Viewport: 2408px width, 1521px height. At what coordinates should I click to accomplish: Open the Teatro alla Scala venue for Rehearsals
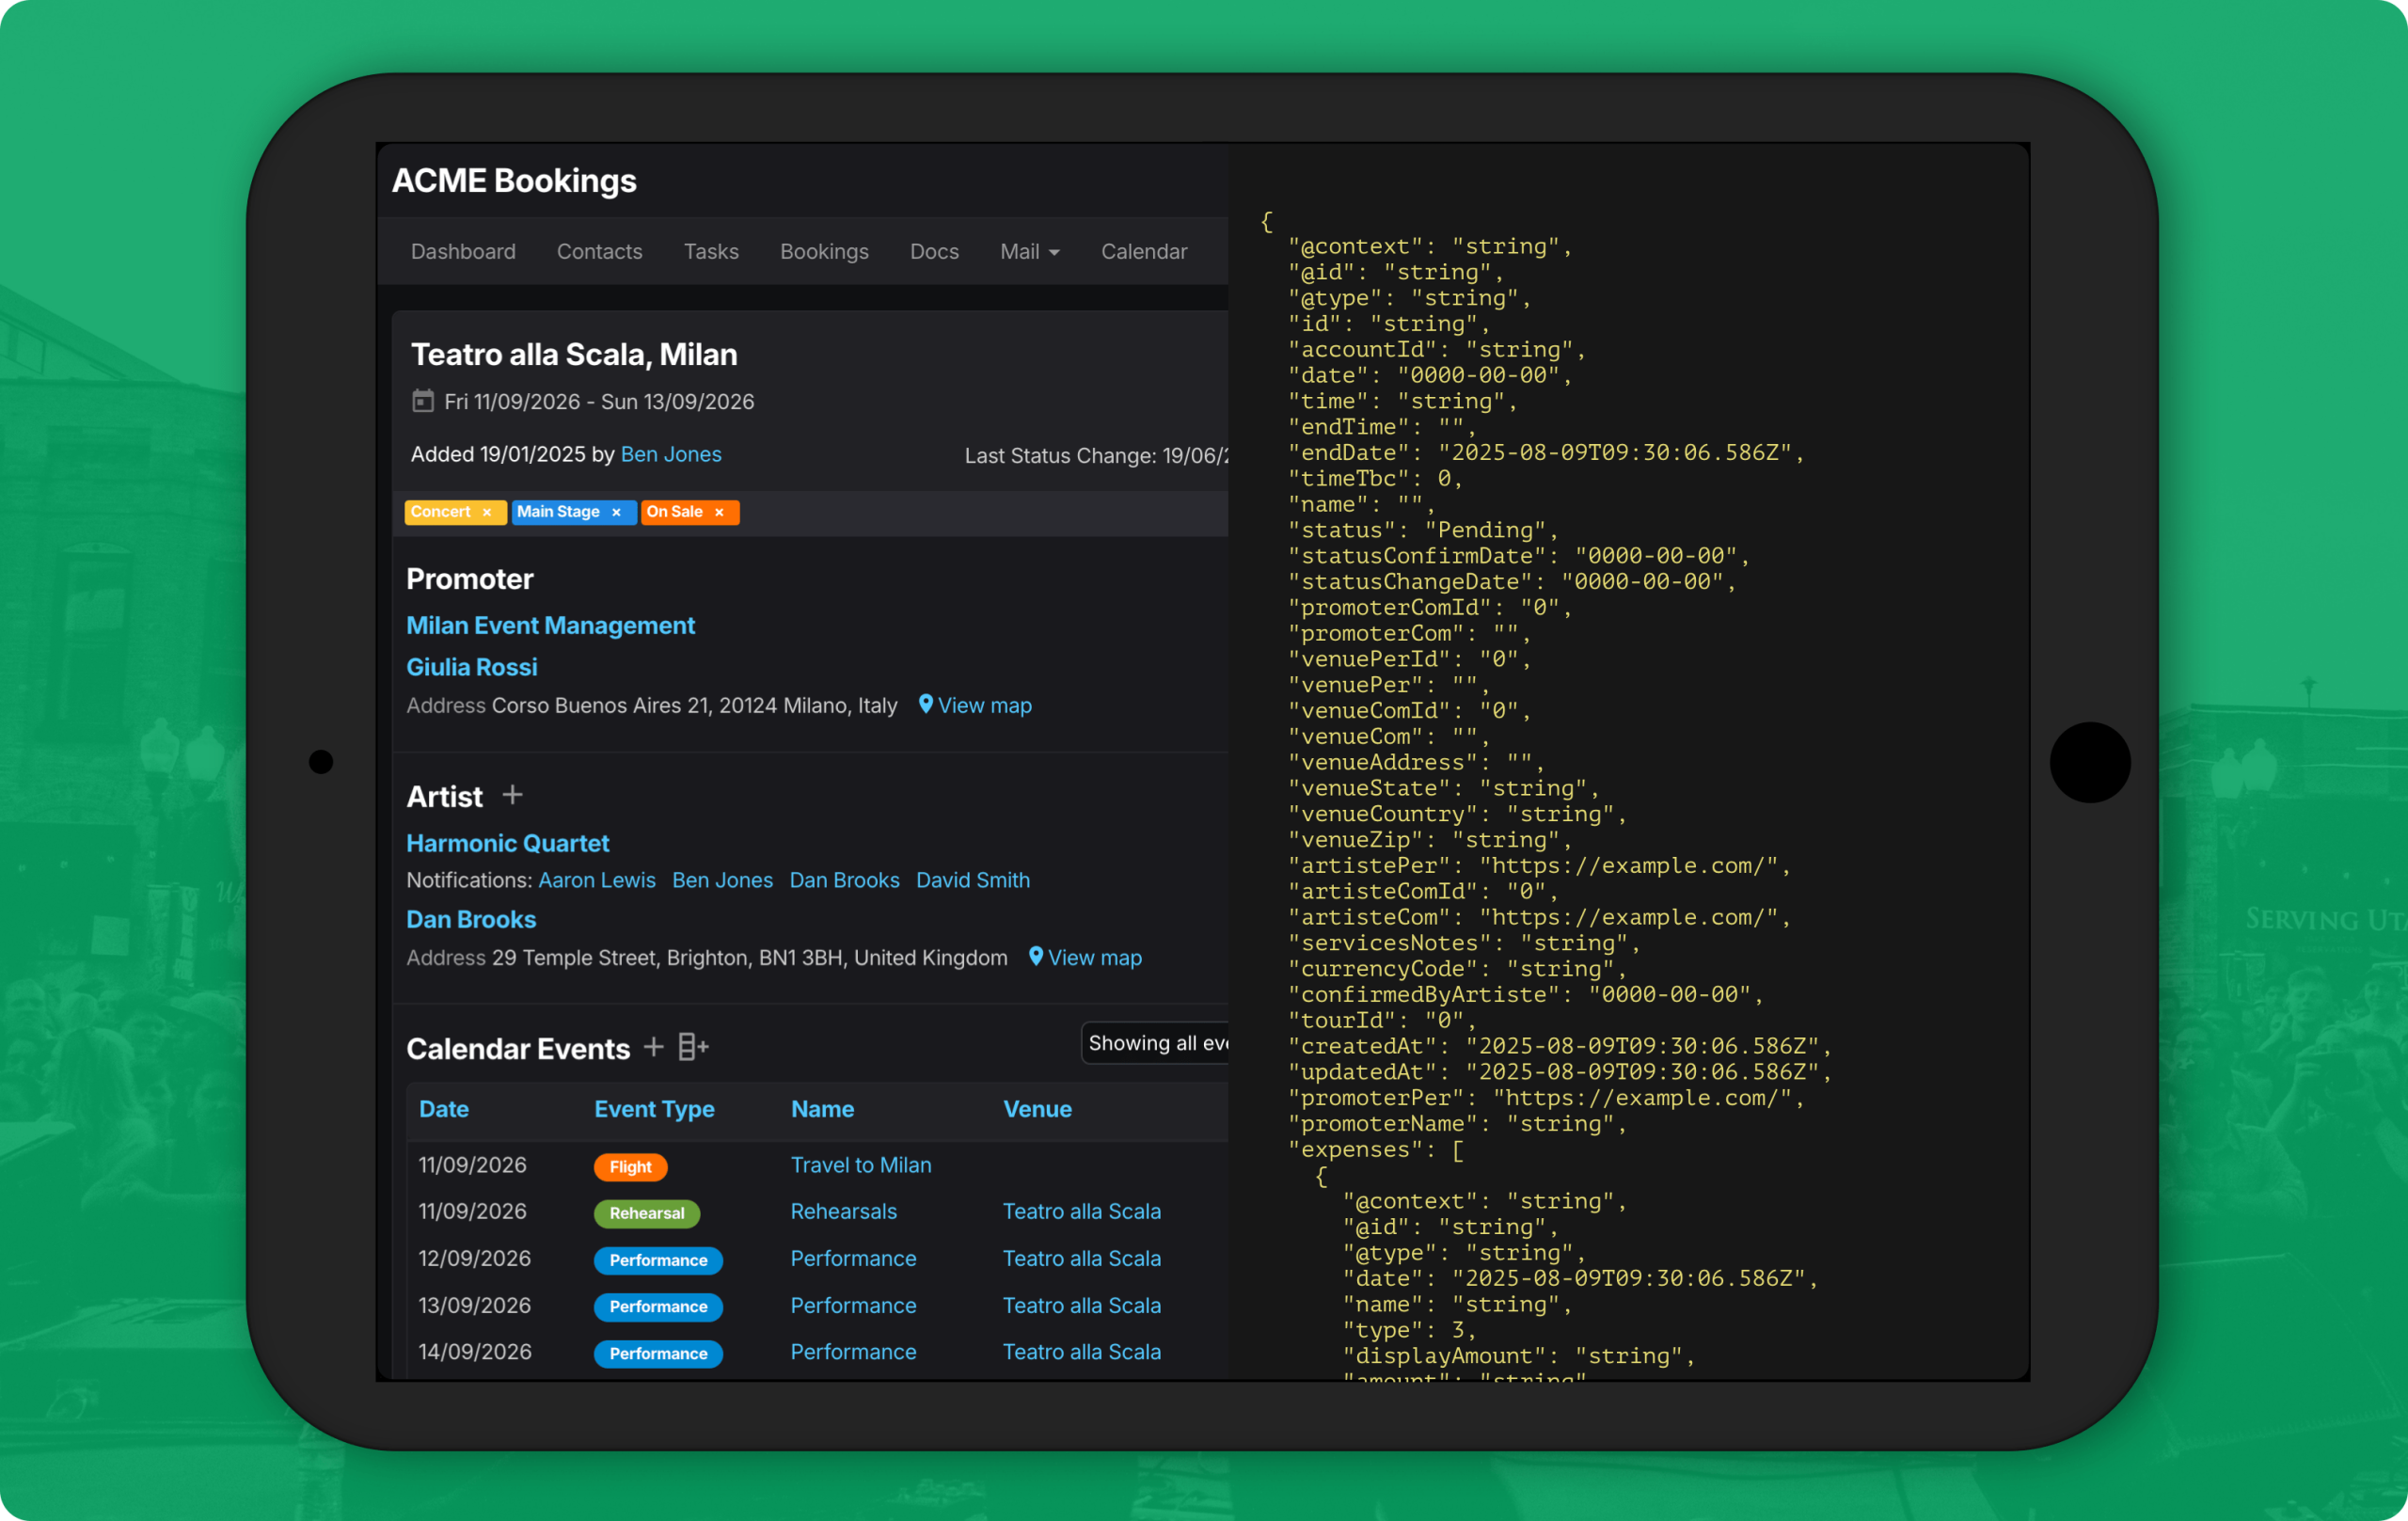1081,1211
